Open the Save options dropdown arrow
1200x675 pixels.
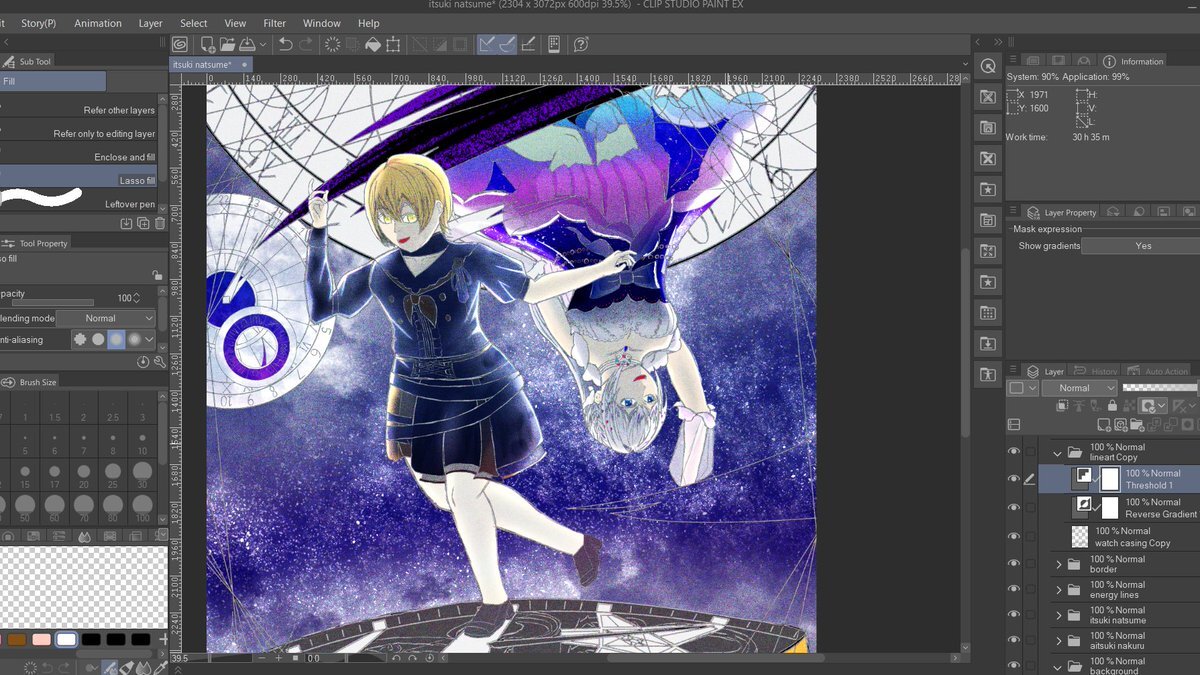coord(263,44)
